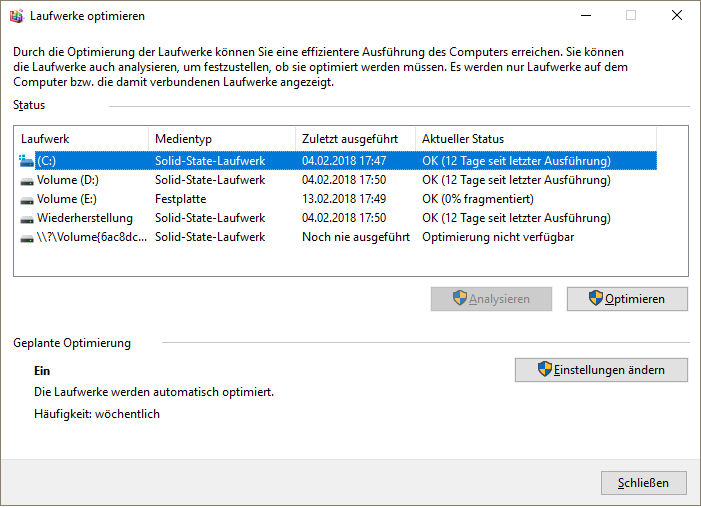
Task: Click the C: system drive icon
Action: [26, 161]
